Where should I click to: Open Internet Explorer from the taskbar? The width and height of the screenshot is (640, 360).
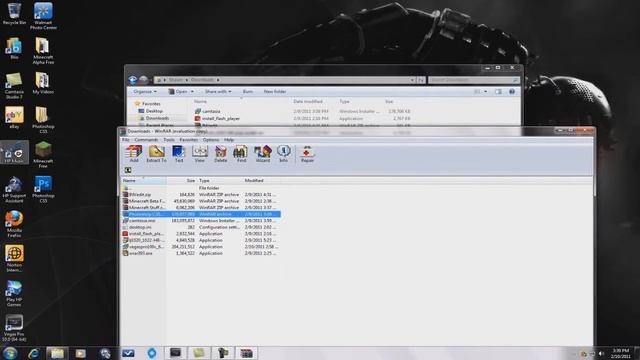coord(34,353)
